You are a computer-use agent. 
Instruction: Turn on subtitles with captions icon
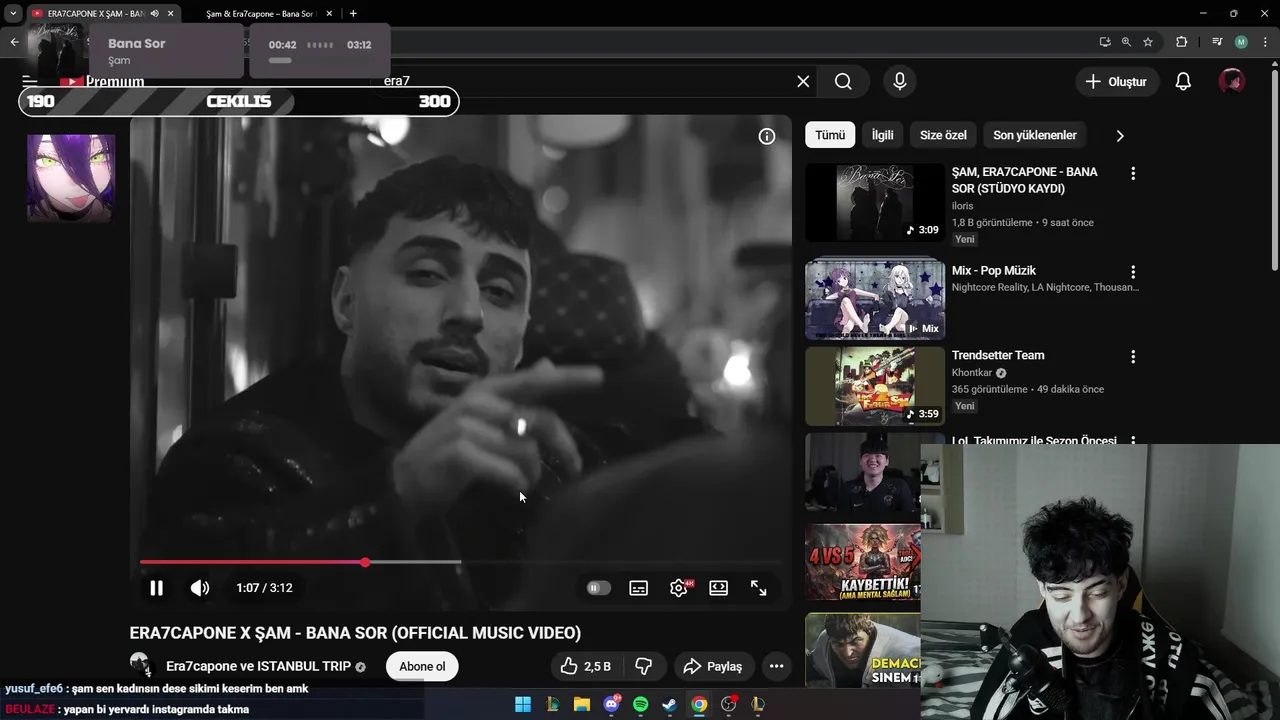pyautogui.click(x=638, y=588)
